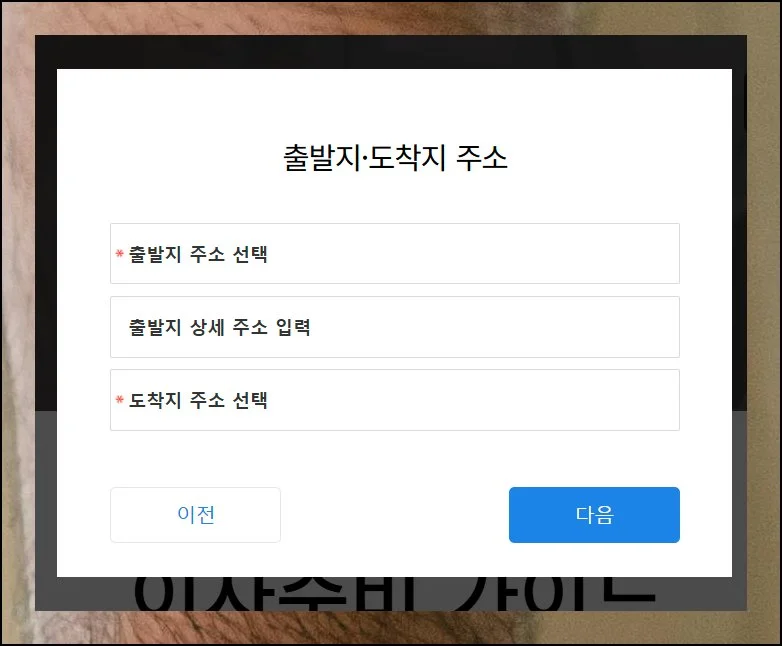
Task: Click the 출발지 상세 주소 입력 placeholder text
Action: (219, 327)
